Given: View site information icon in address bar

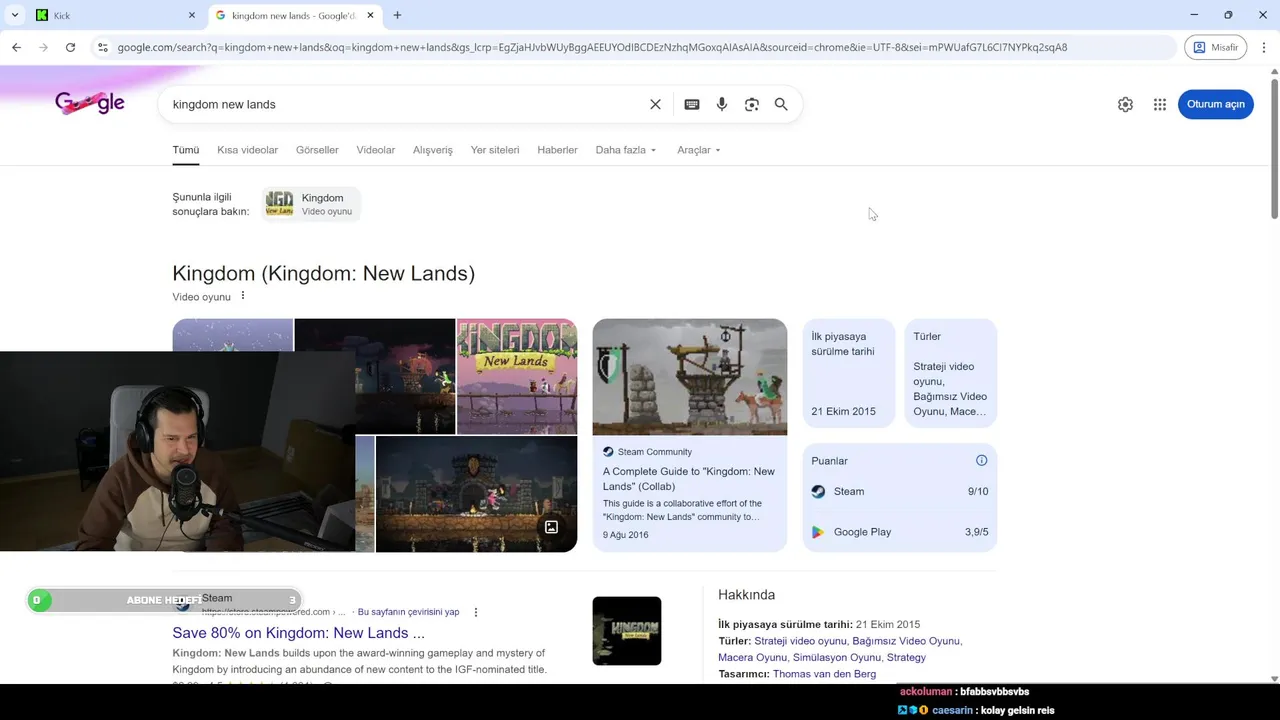Looking at the screenshot, I should click(102, 47).
